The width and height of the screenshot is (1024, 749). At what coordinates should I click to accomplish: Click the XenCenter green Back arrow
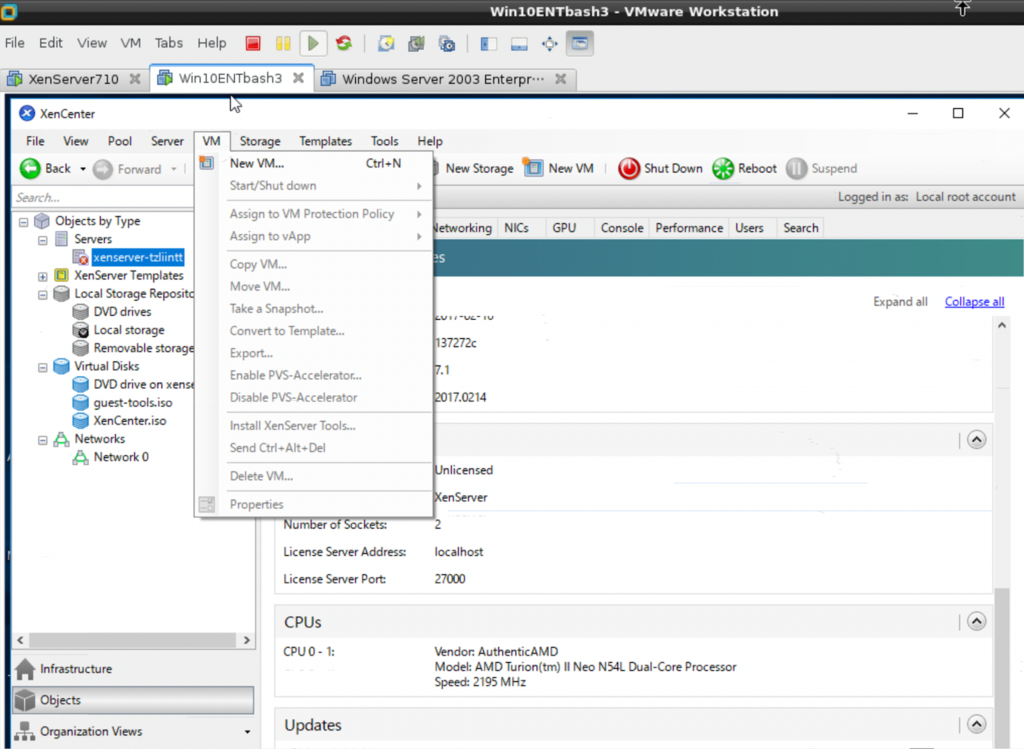(30, 168)
